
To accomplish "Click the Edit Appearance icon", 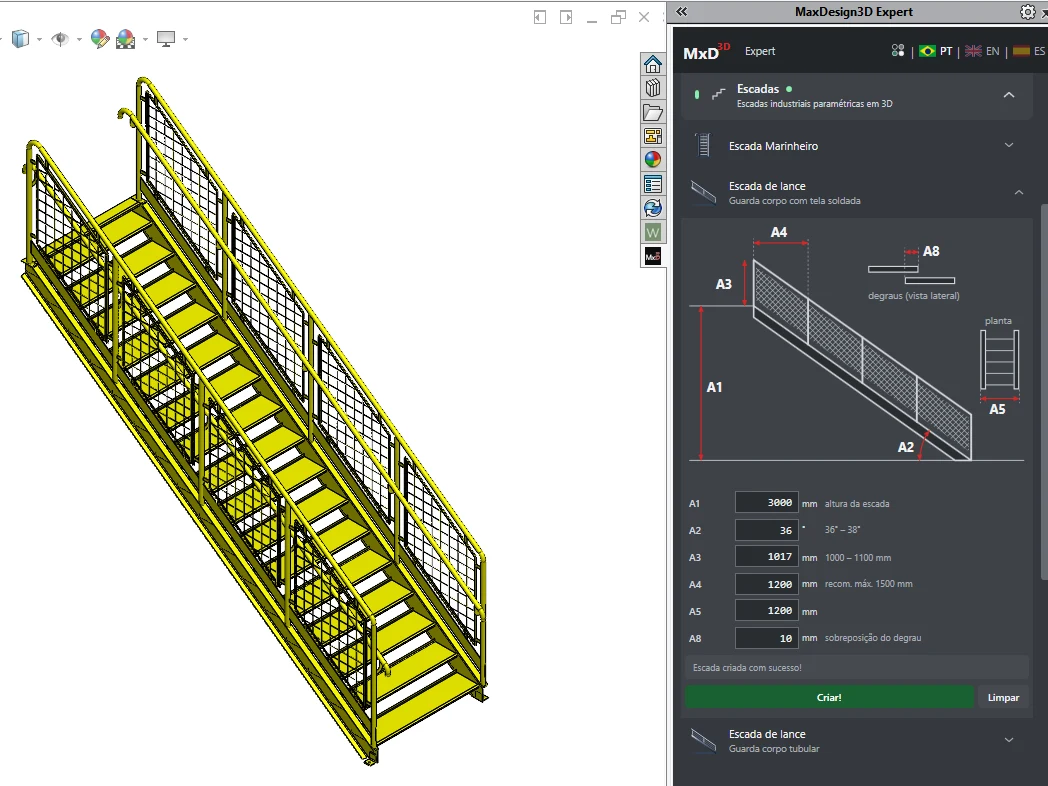I will click(x=100, y=39).
